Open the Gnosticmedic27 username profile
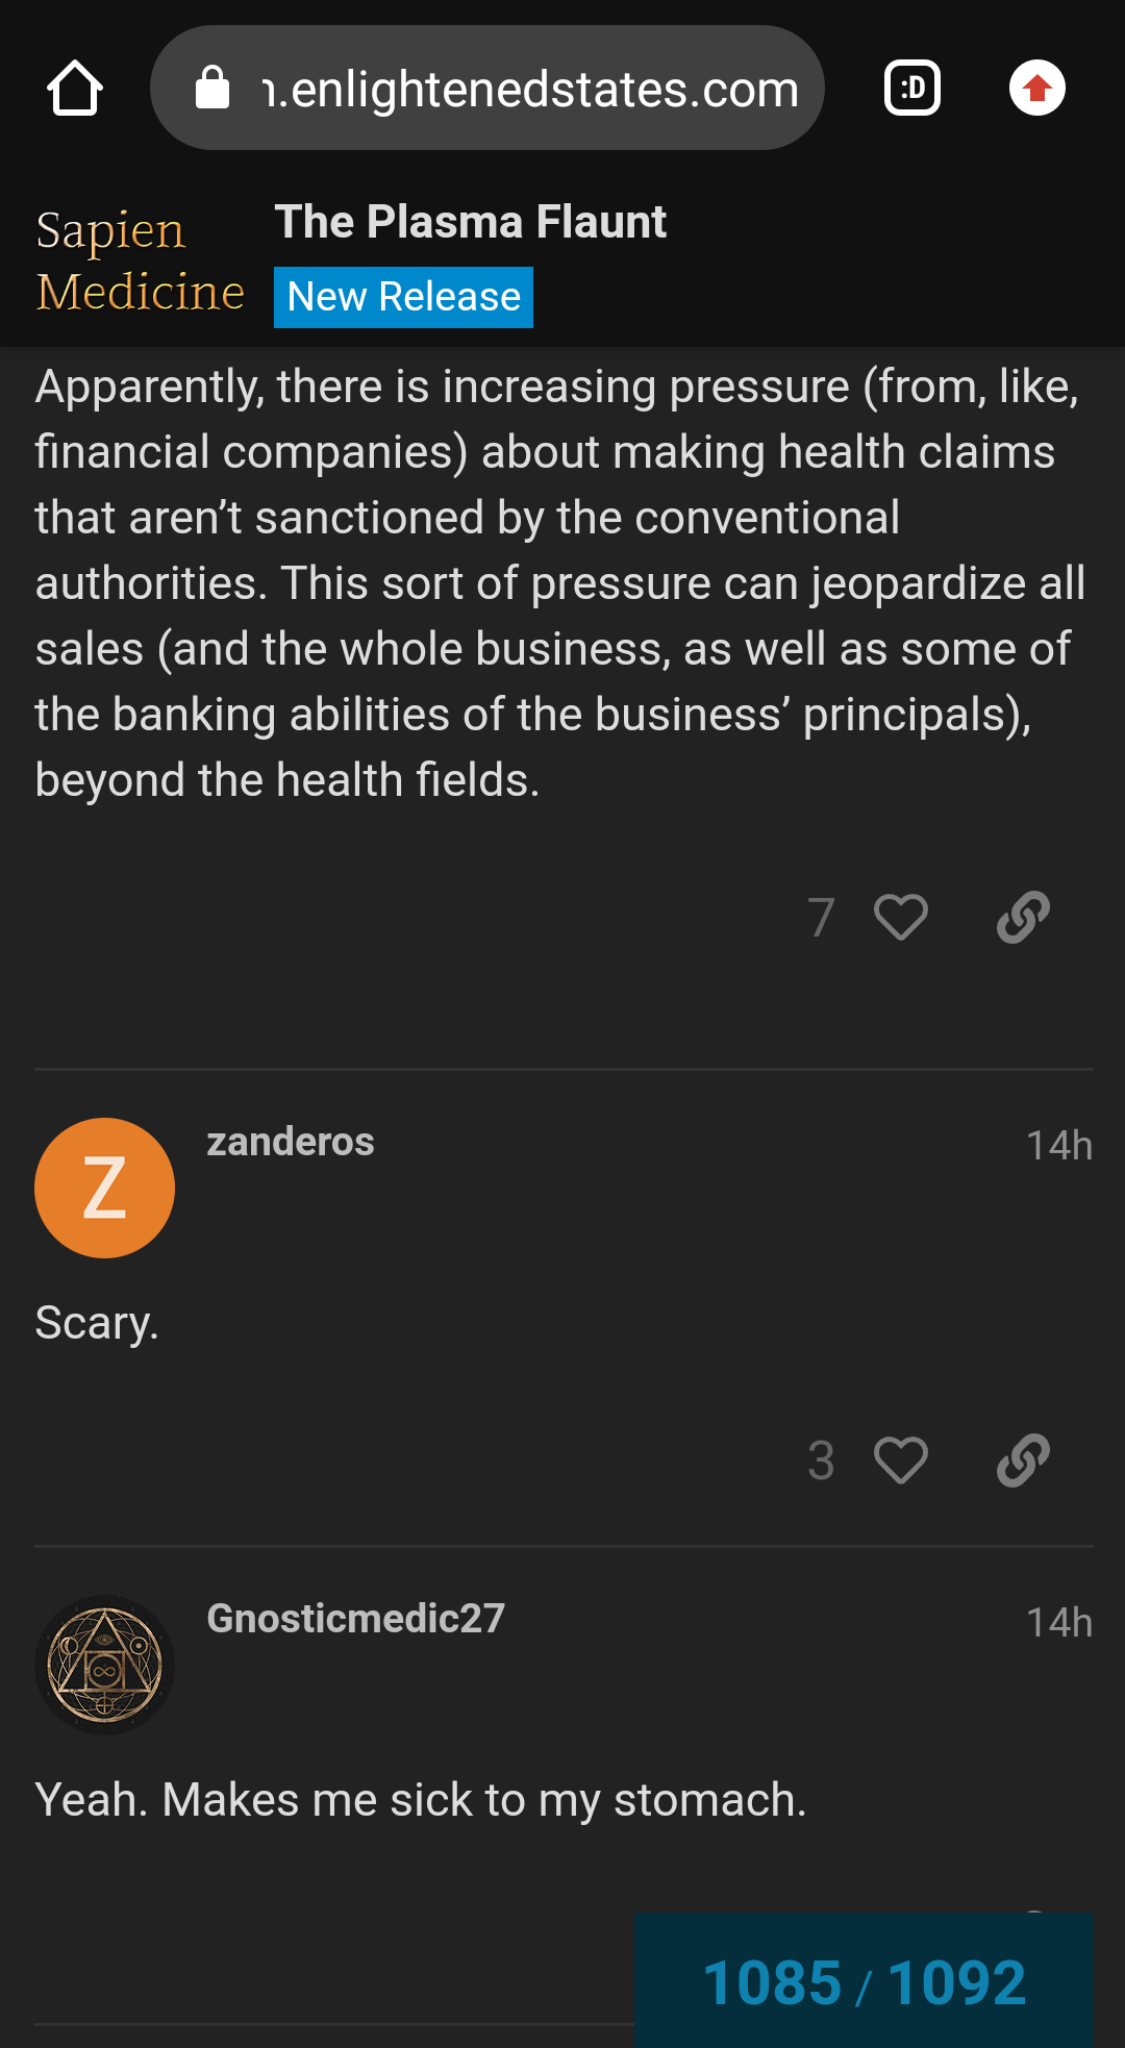Viewport: 1125px width, 2048px height. click(x=355, y=1619)
